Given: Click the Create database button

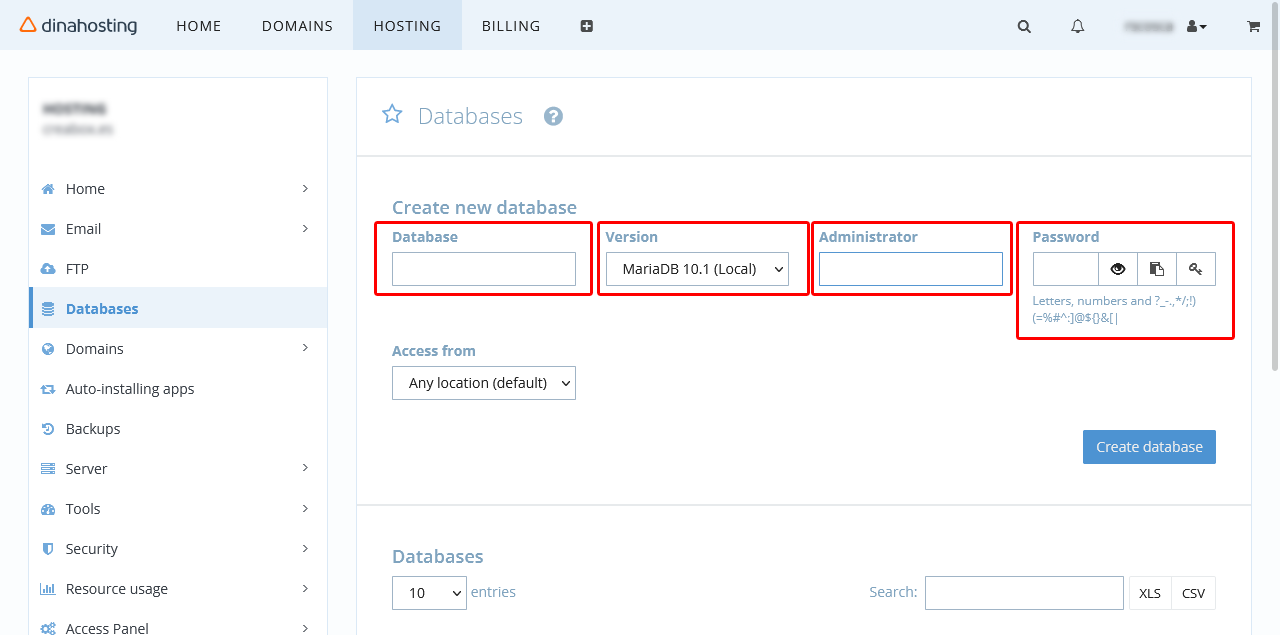Looking at the screenshot, I should (1149, 447).
